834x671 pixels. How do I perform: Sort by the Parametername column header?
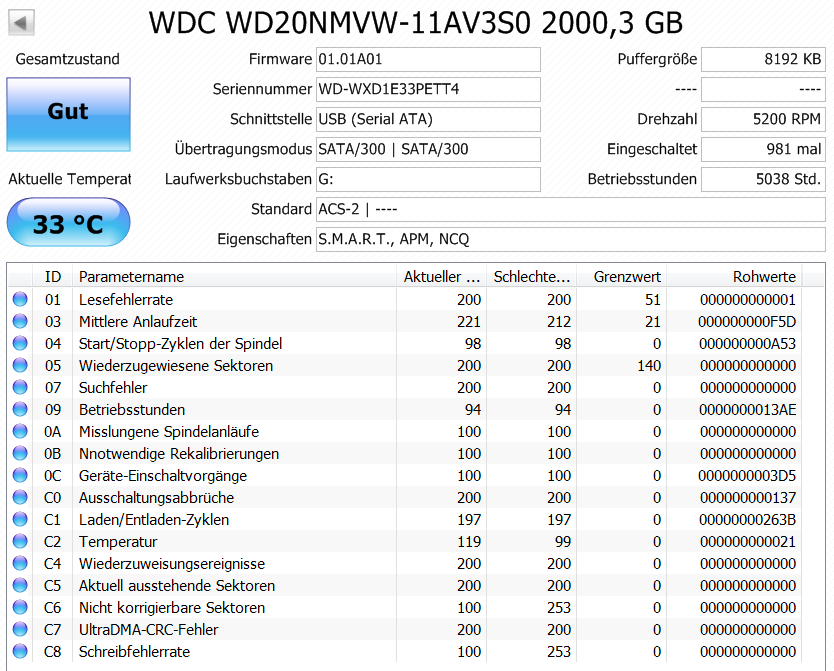235,276
